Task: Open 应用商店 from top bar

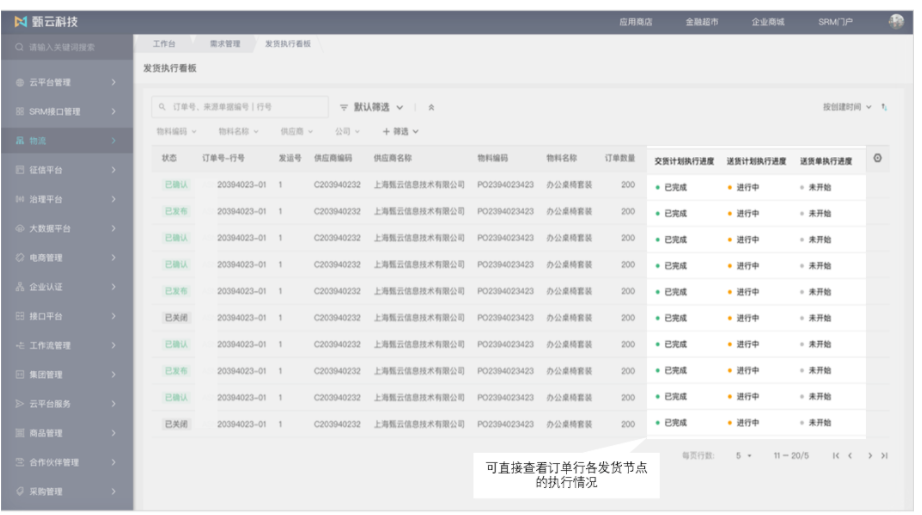Action: click(x=636, y=22)
